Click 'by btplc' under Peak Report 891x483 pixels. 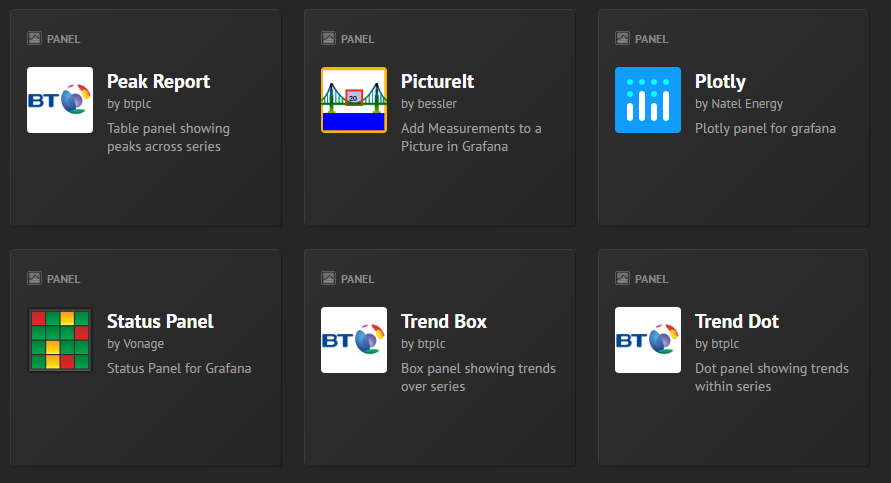coord(130,104)
